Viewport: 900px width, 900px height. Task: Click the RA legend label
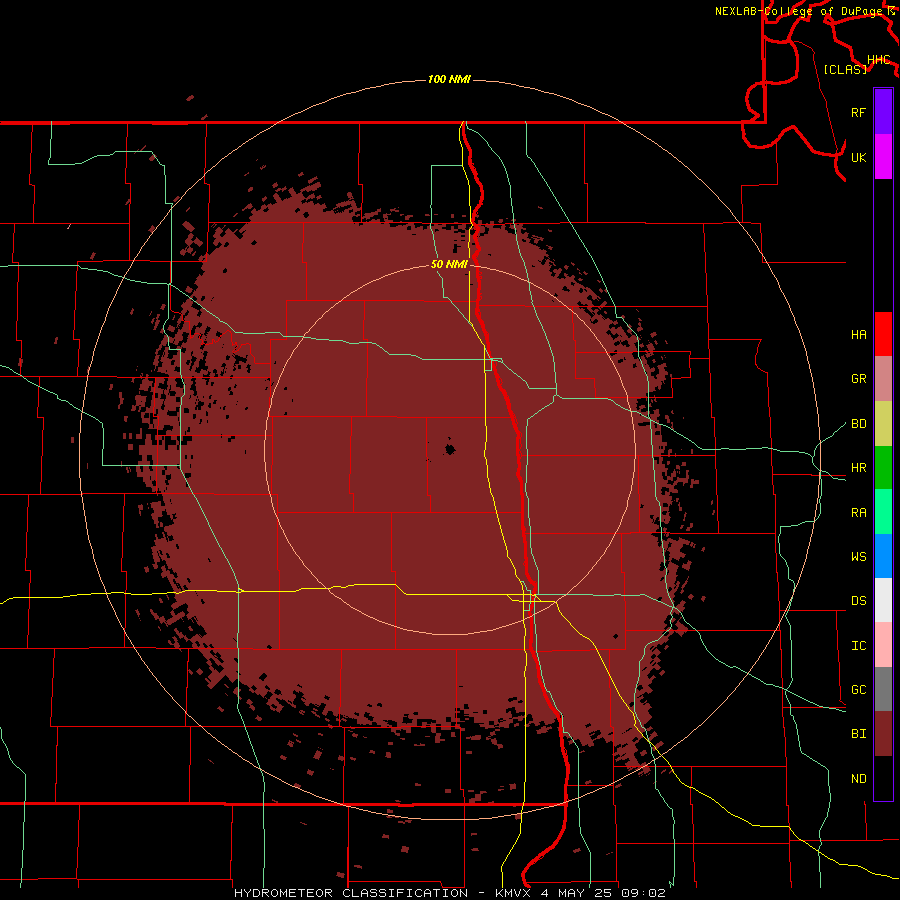pos(858,513)
